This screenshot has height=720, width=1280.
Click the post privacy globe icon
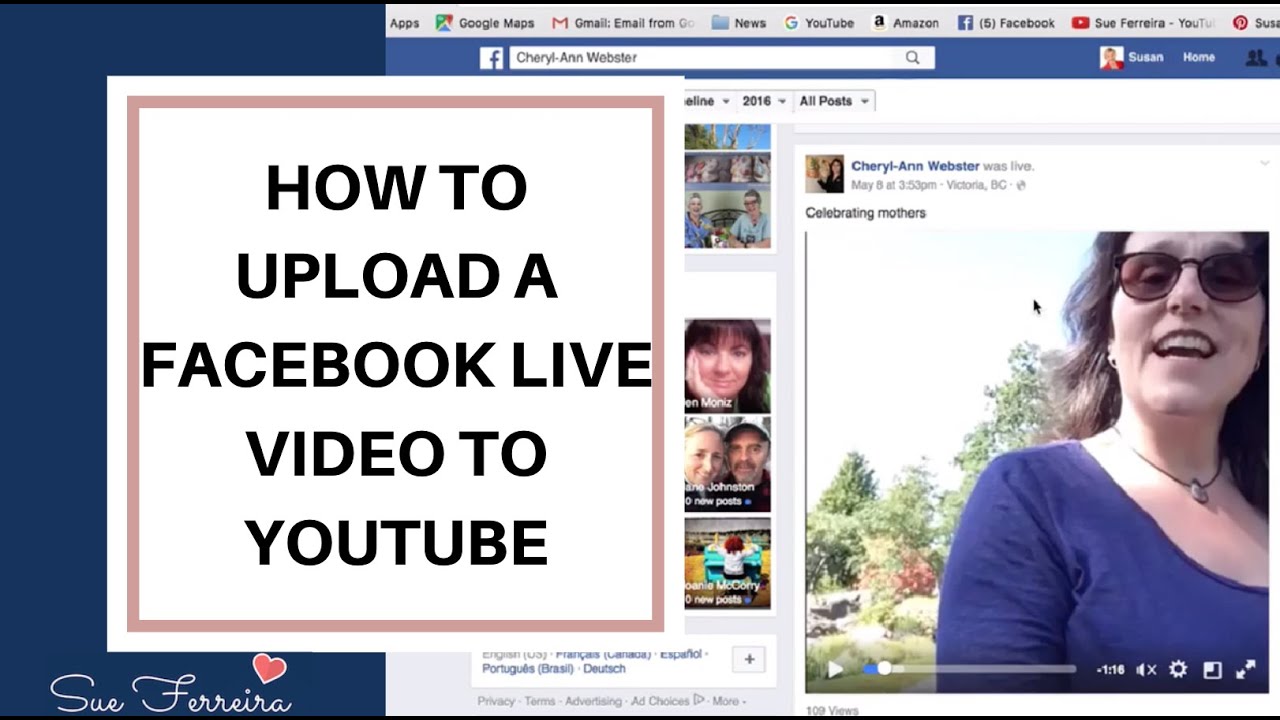(x=1020, y=185)
